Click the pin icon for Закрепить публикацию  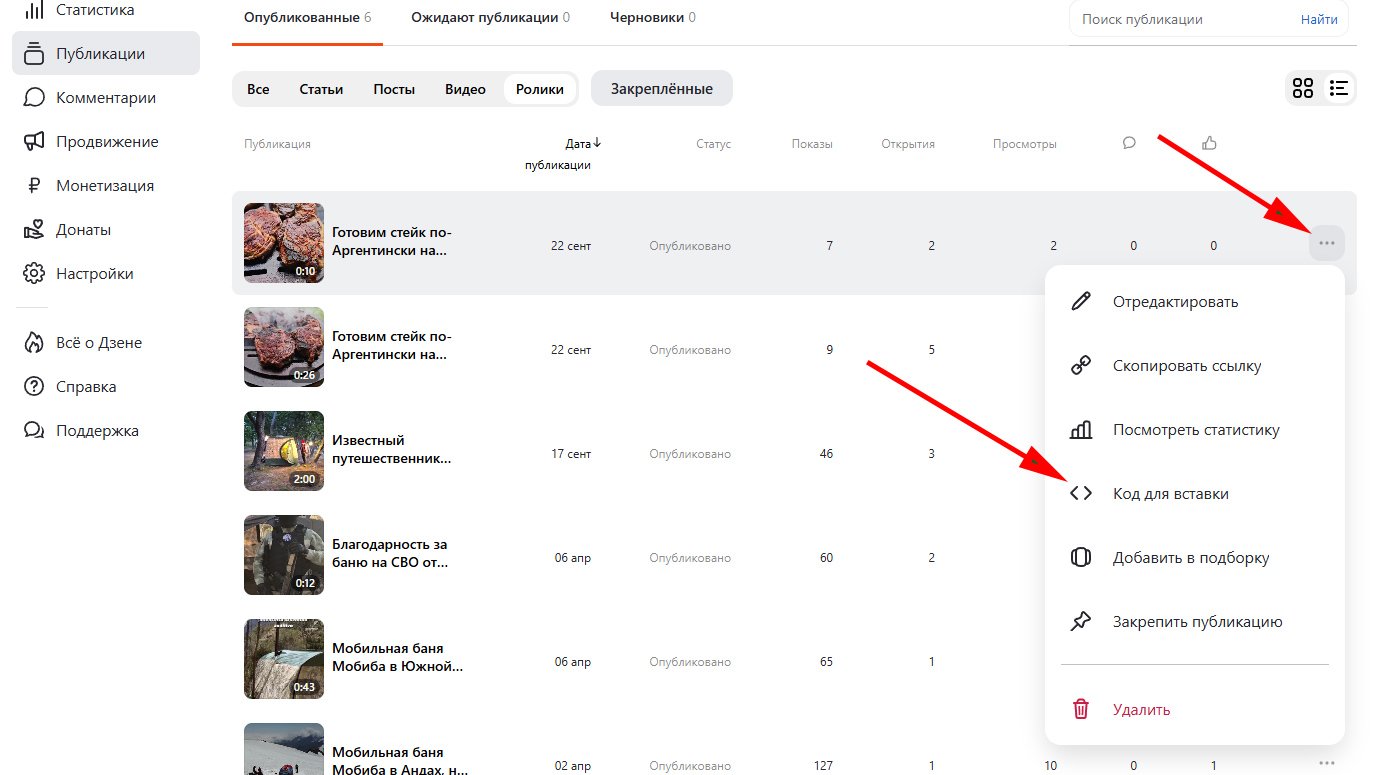(x=1081, y=622)
